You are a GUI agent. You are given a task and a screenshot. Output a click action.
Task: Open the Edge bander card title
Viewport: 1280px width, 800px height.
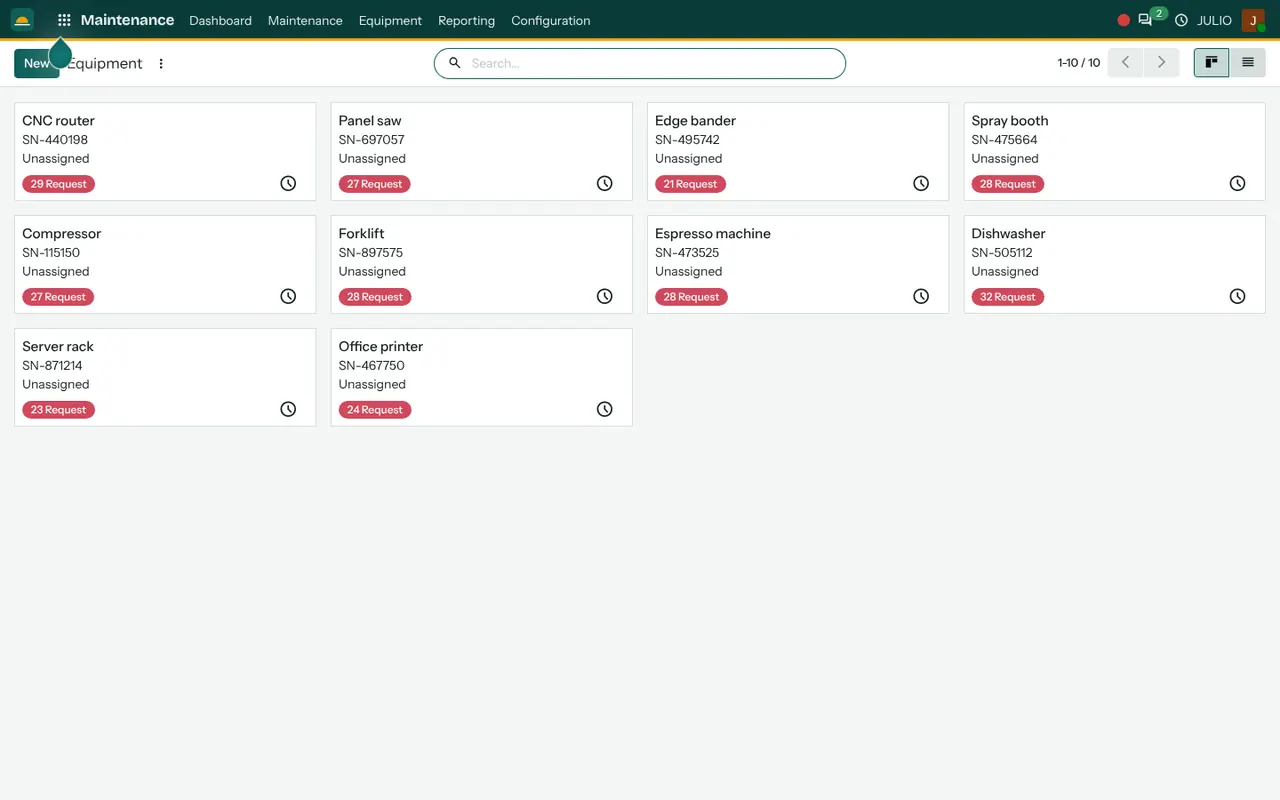695,120
